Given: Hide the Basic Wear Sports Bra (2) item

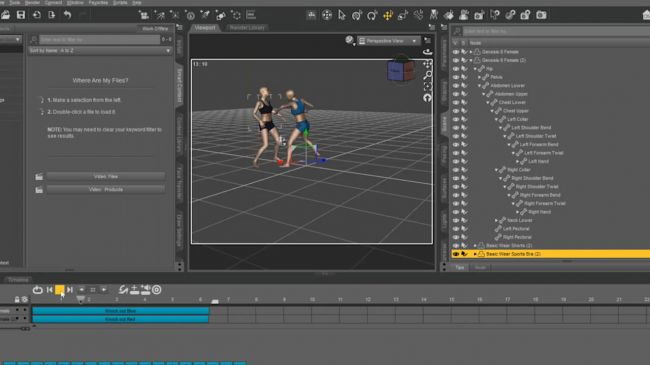Looking at the screenshot, I should click(x=456, y=254).
